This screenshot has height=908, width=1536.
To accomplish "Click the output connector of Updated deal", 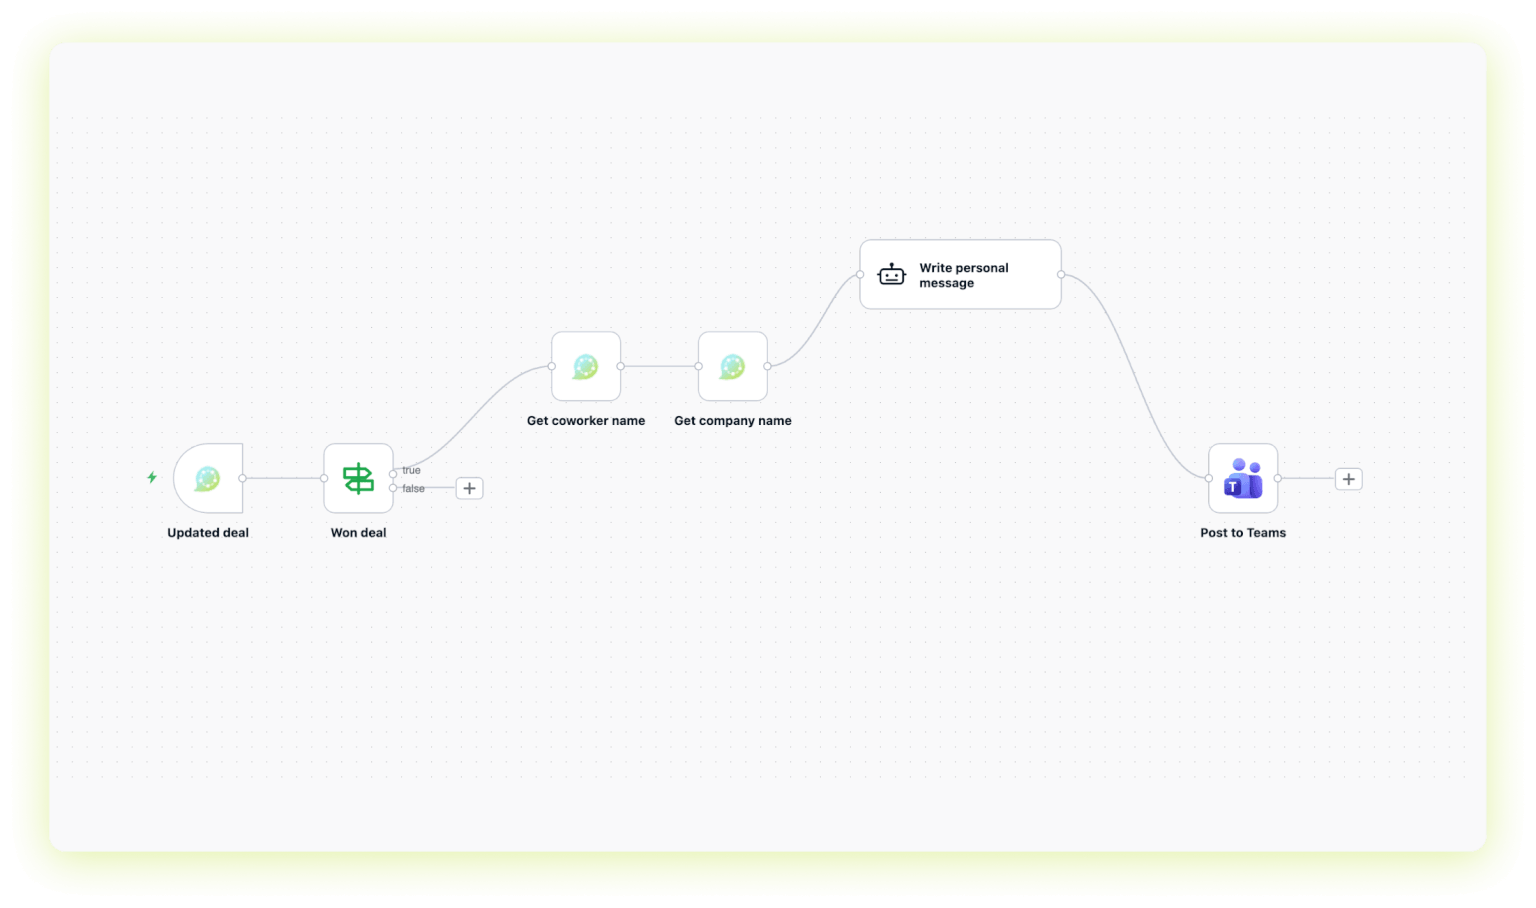I will point(243,479).
